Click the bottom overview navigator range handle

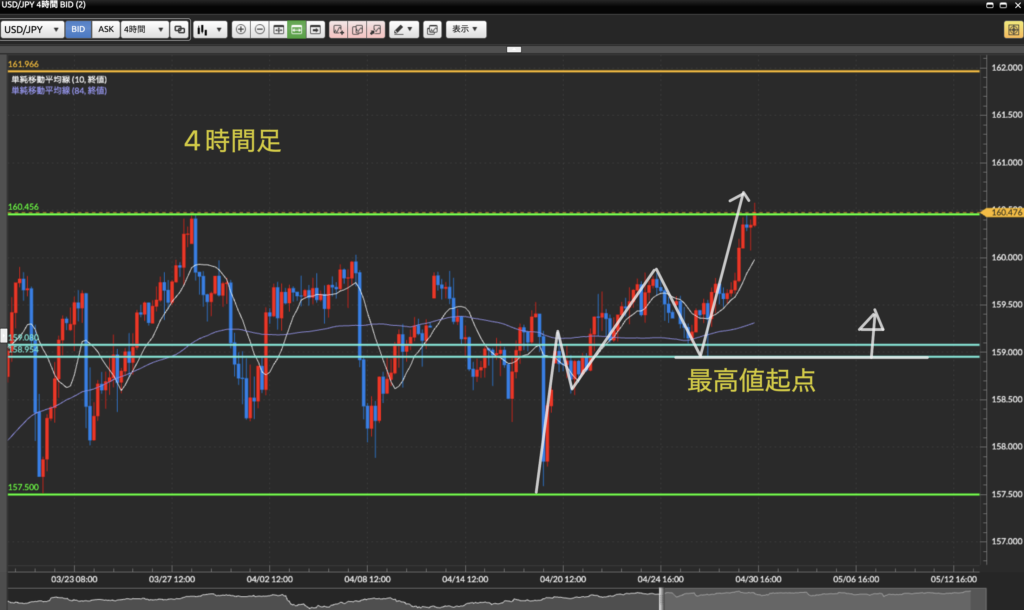[x=659, y=597]
